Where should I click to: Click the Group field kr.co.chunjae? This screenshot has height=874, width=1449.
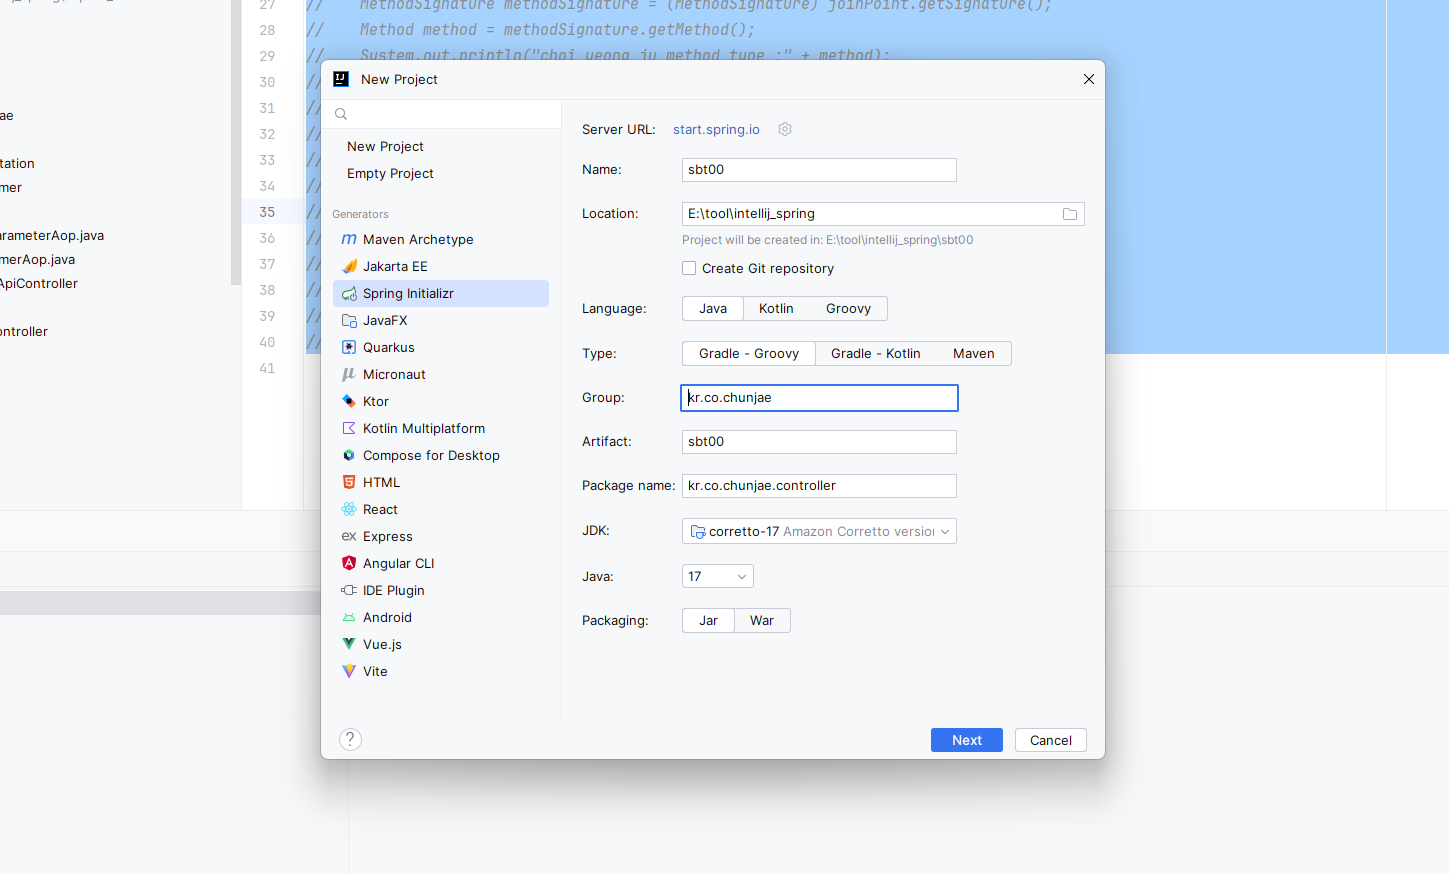819,398
